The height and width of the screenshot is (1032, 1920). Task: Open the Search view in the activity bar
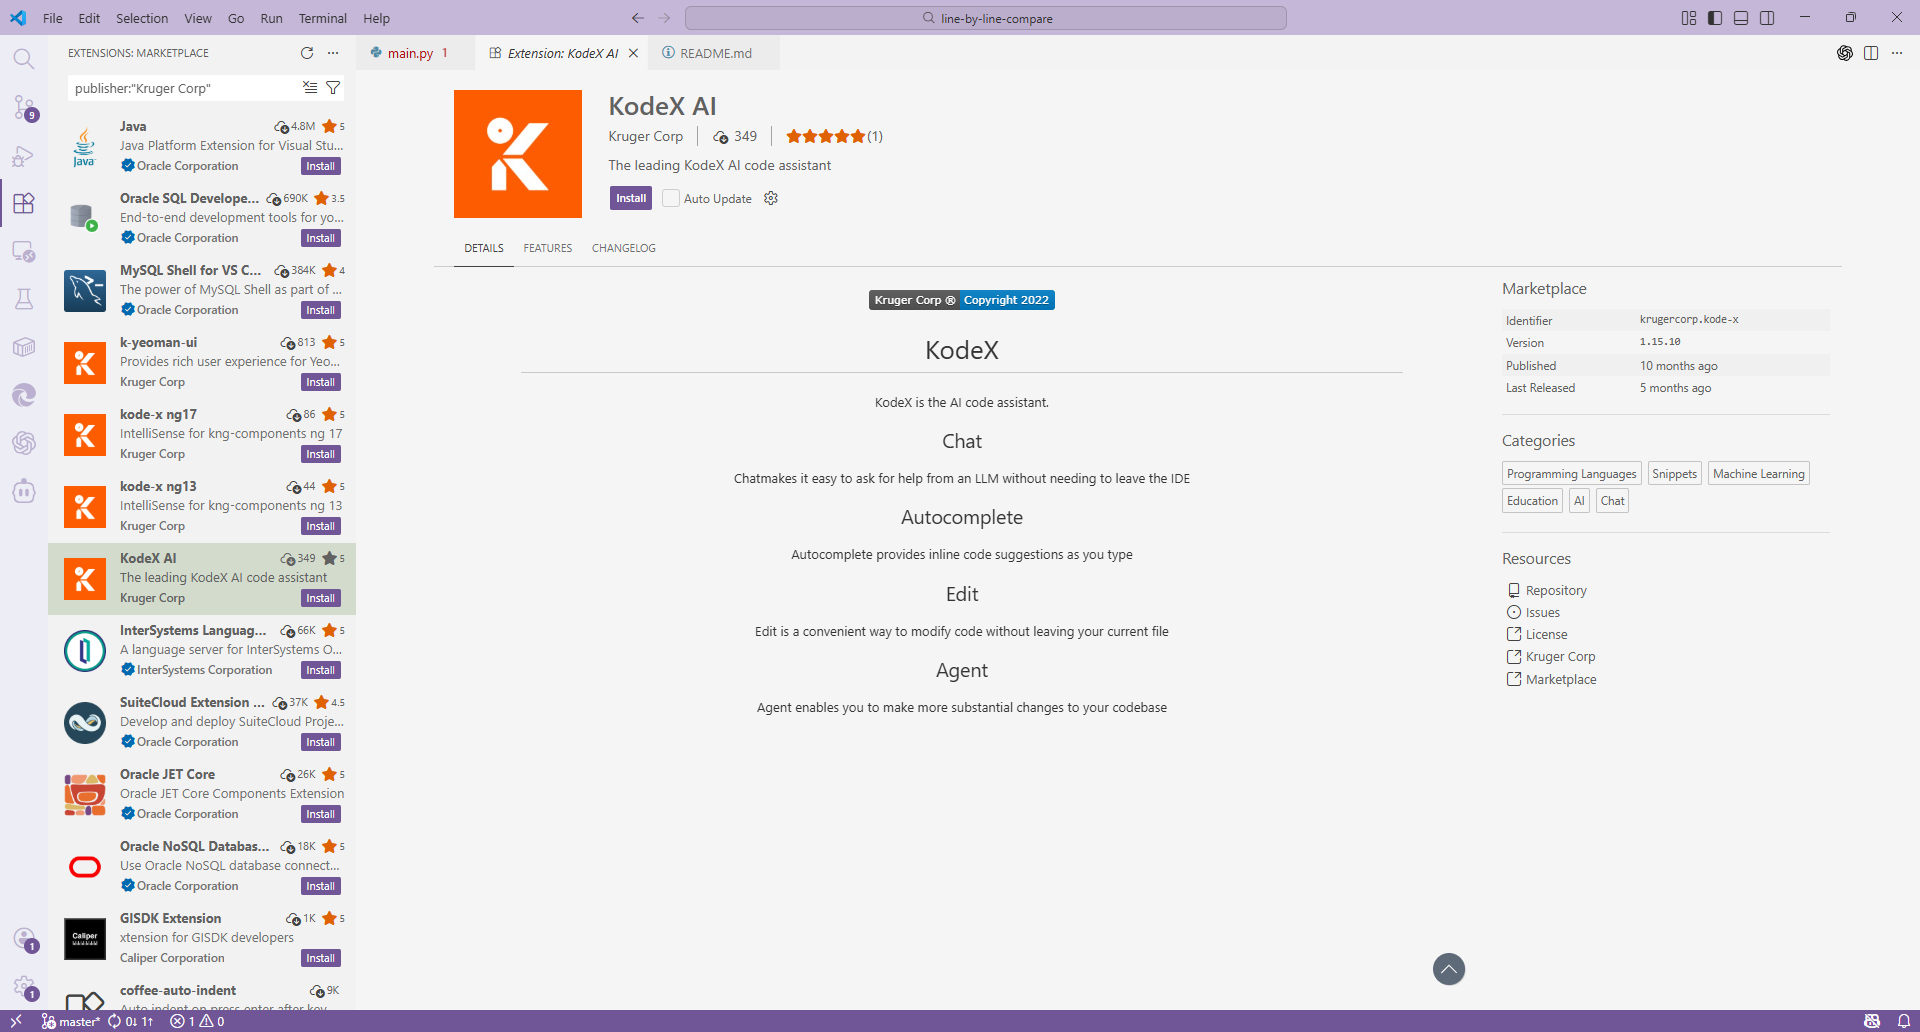click(x=24, y=58)
